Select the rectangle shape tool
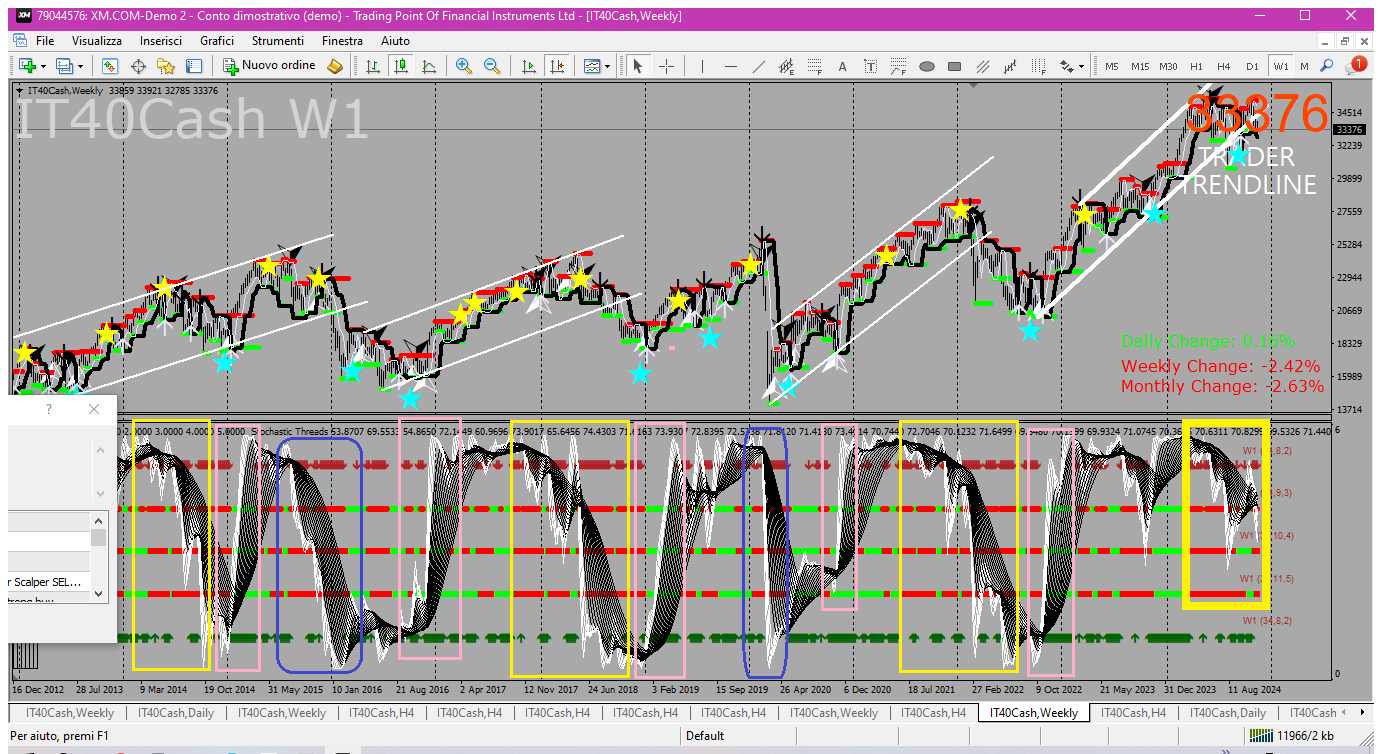The height and width of the screenshot is (754, 1382). [955, 66]
